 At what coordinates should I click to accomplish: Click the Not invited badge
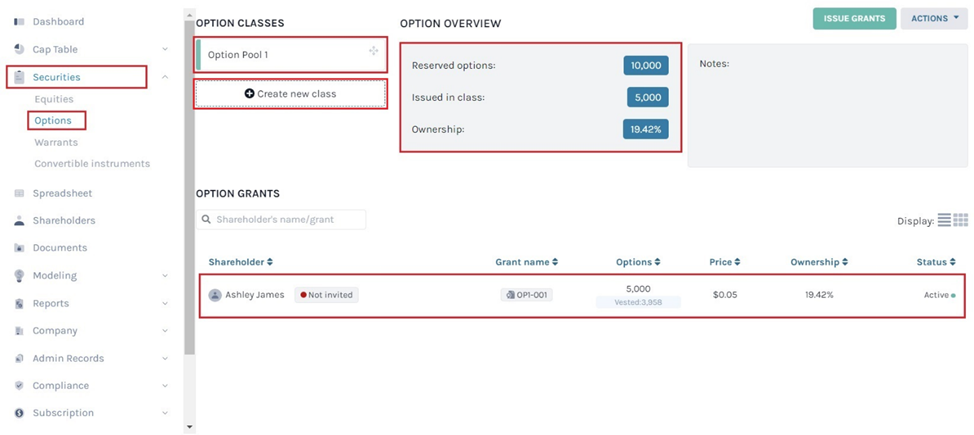[x=327, y=295]
